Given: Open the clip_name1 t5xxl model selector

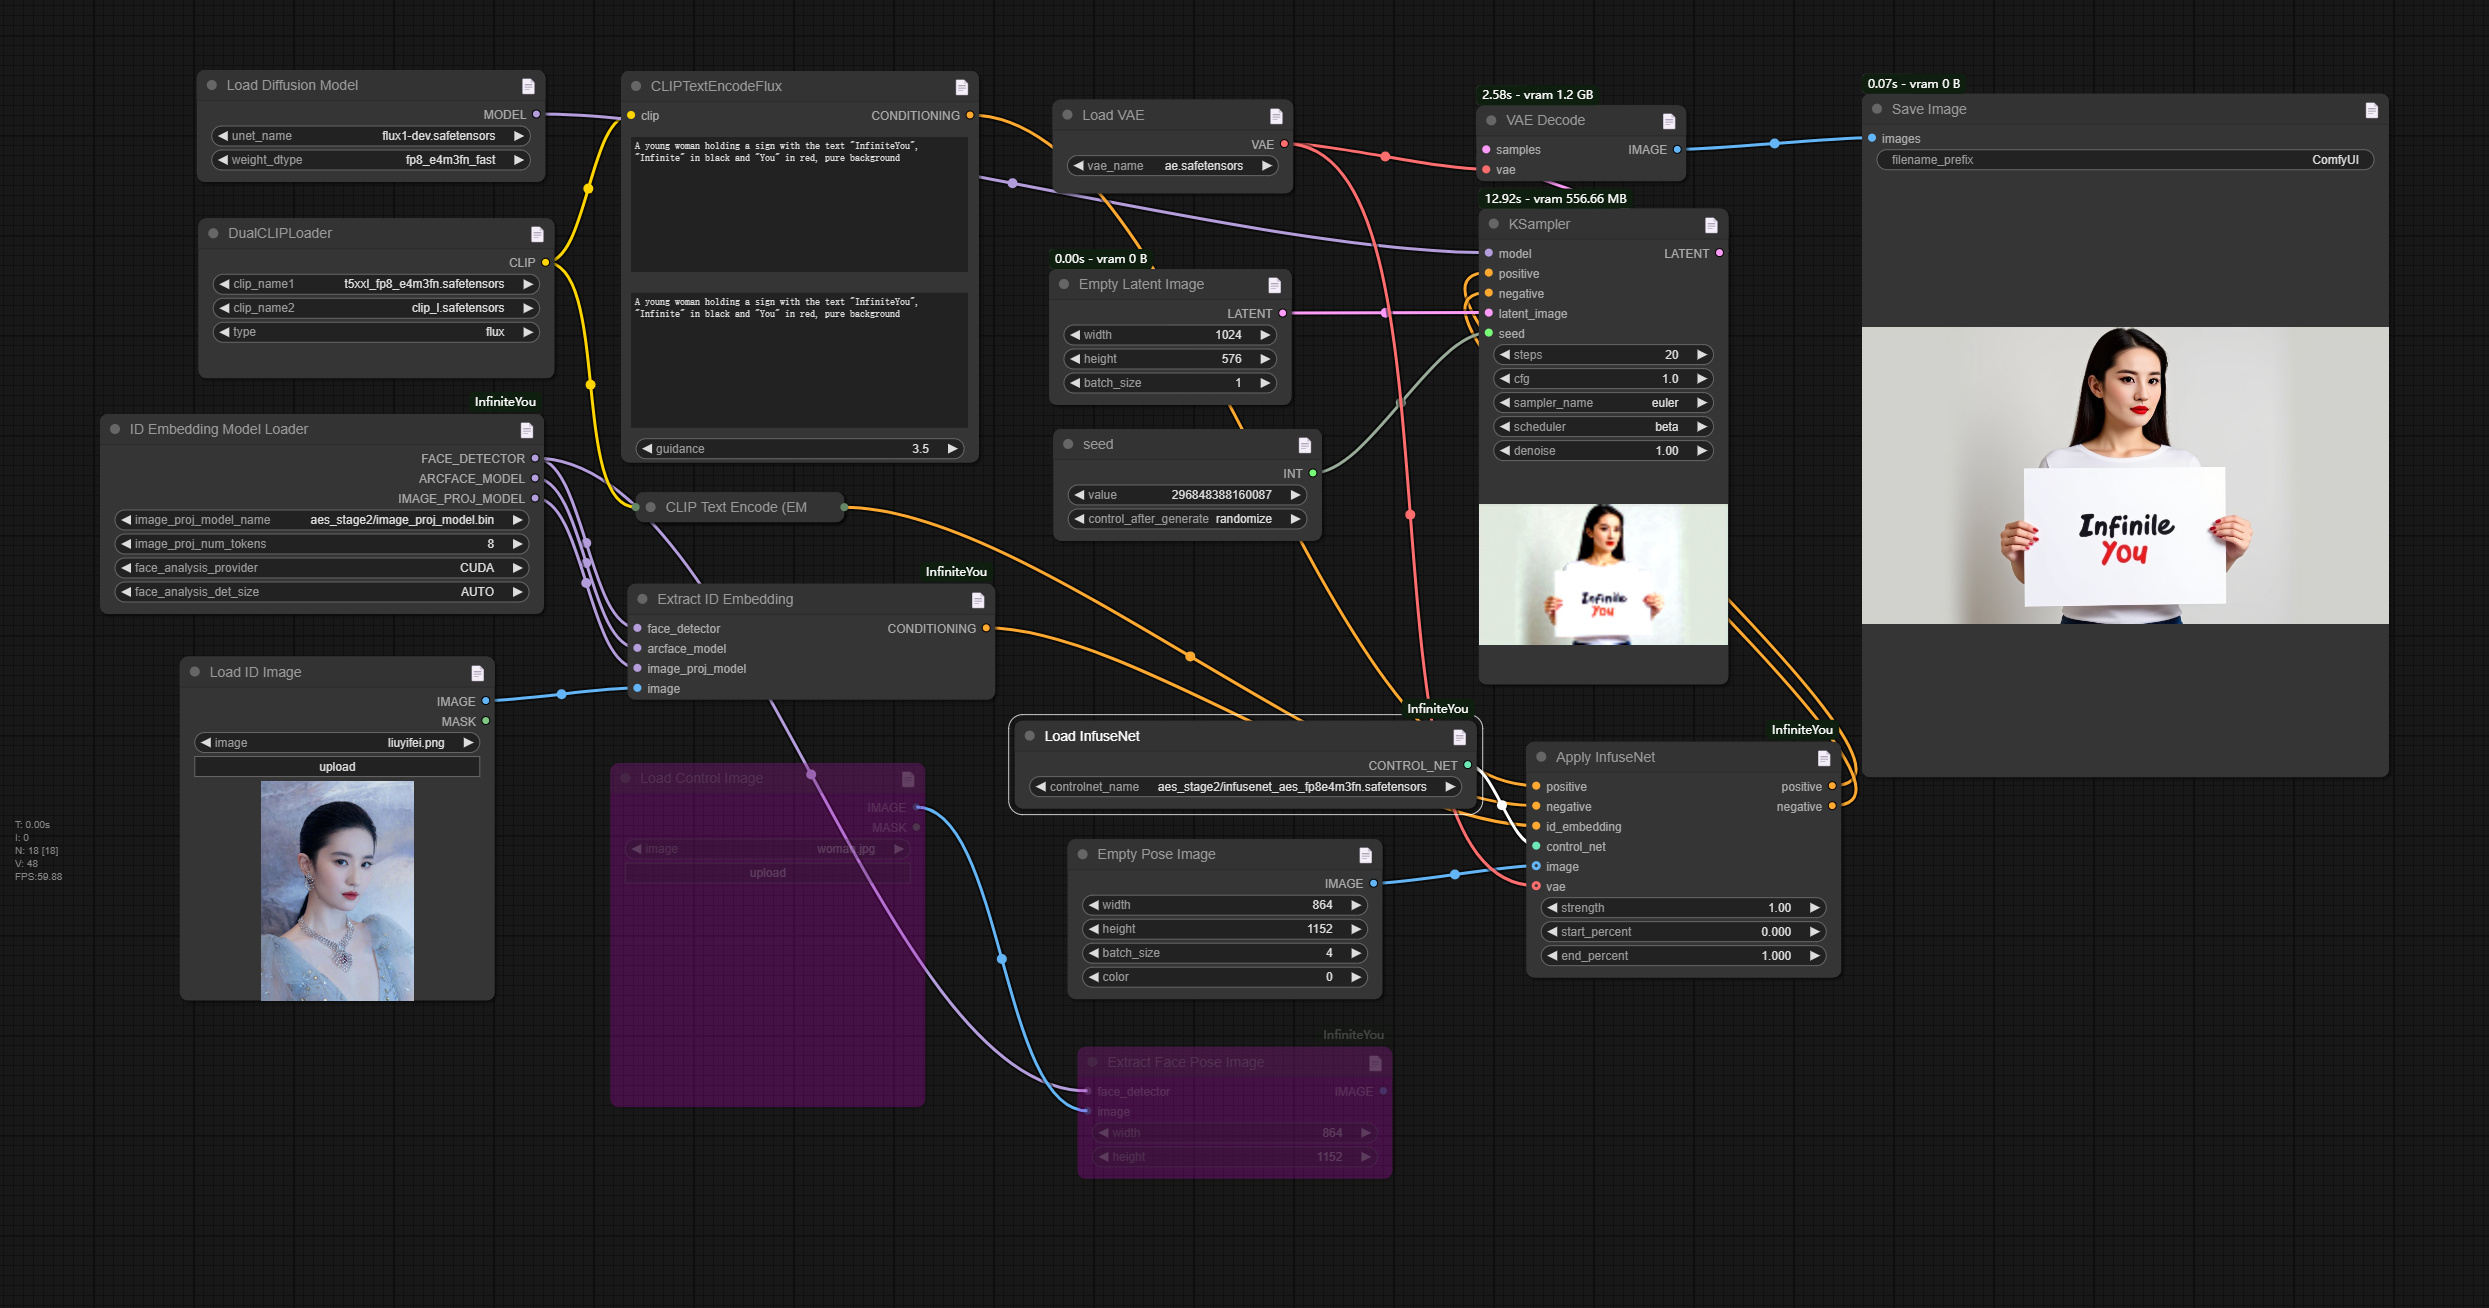Looking at the screenshot, I should click(376, 284).
